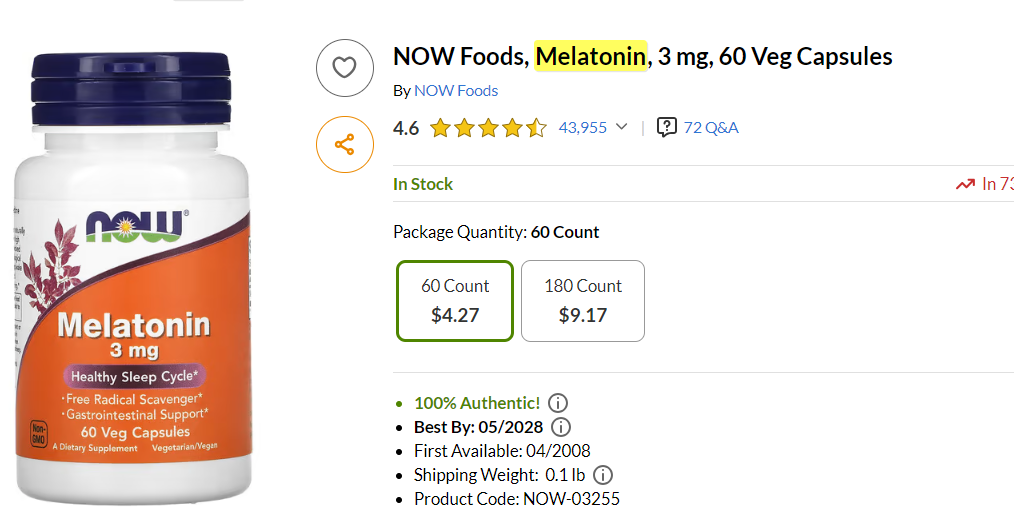The image size is (1014, 516).
Task: Expand the ratings breakdown chevron
Action: pyautogui.click(x=621, y=127)
